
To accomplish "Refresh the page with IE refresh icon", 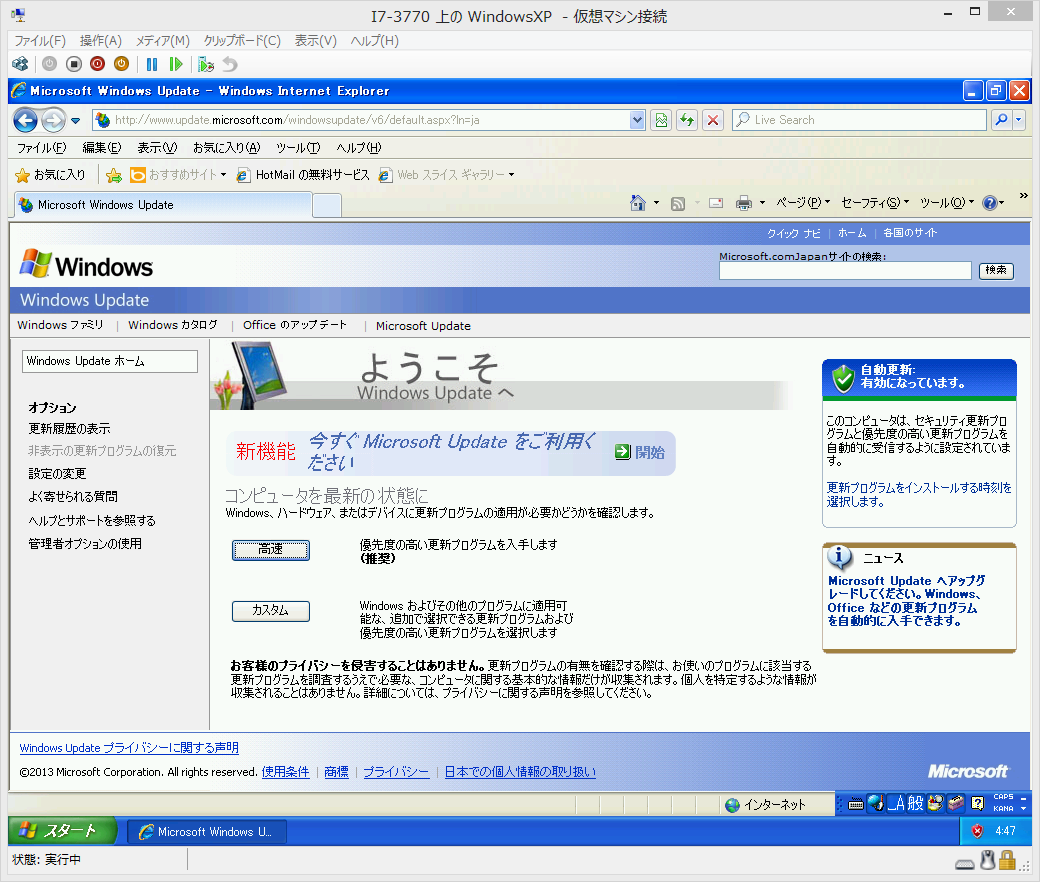I will coord(687,120).
